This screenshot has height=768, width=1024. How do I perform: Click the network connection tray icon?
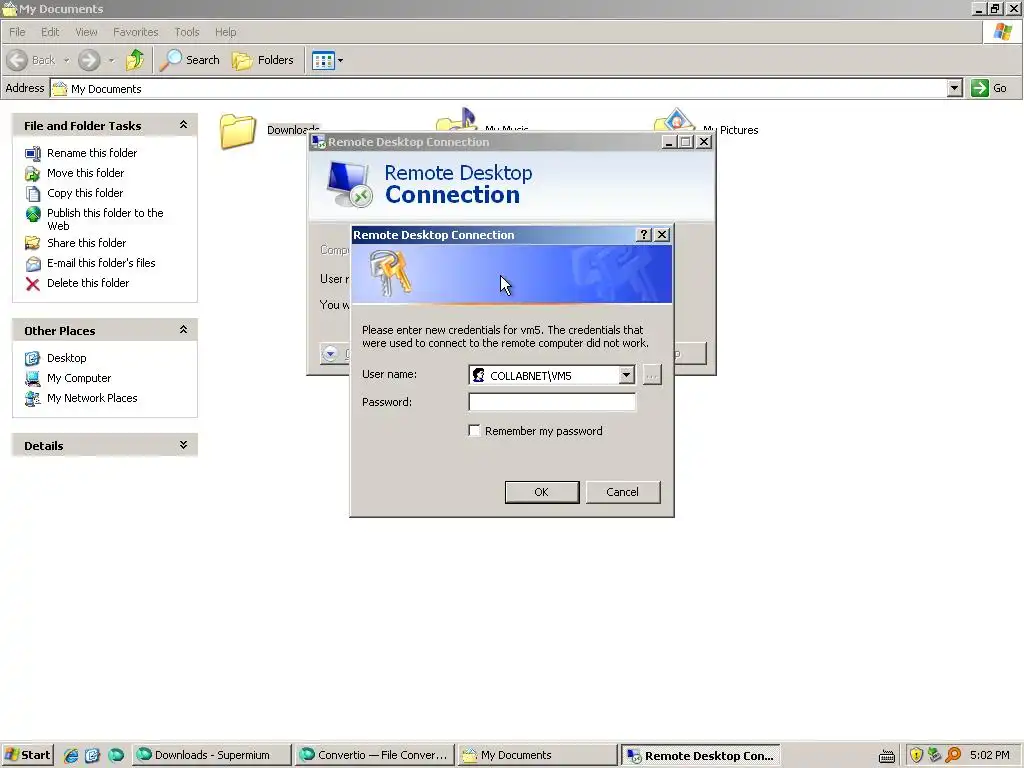(935, 756)
